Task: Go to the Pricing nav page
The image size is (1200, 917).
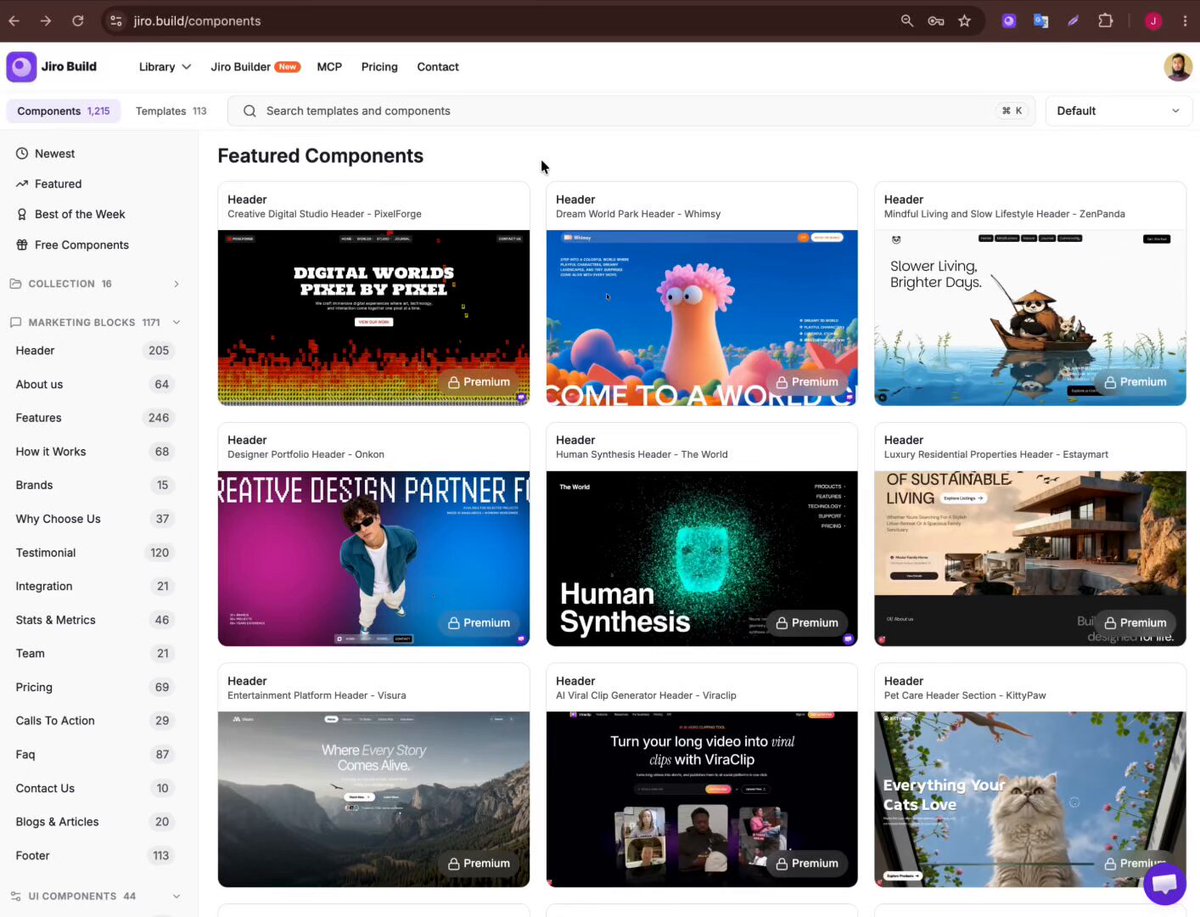Action: coord(379,67)
